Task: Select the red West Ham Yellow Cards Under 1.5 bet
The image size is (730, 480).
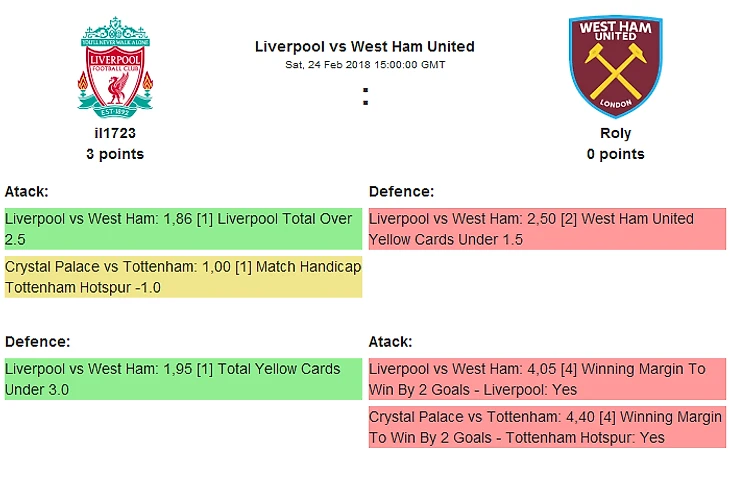Action: 546,229
